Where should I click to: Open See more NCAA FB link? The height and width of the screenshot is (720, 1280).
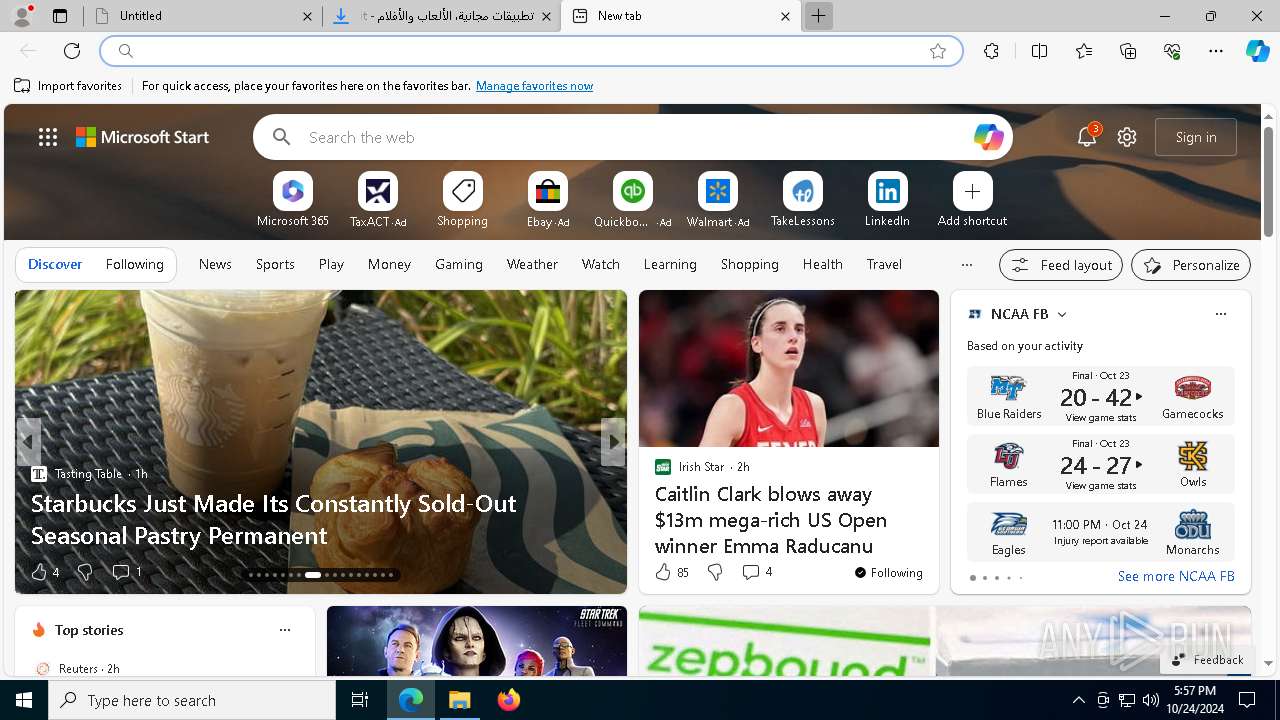pos(1176,576)
